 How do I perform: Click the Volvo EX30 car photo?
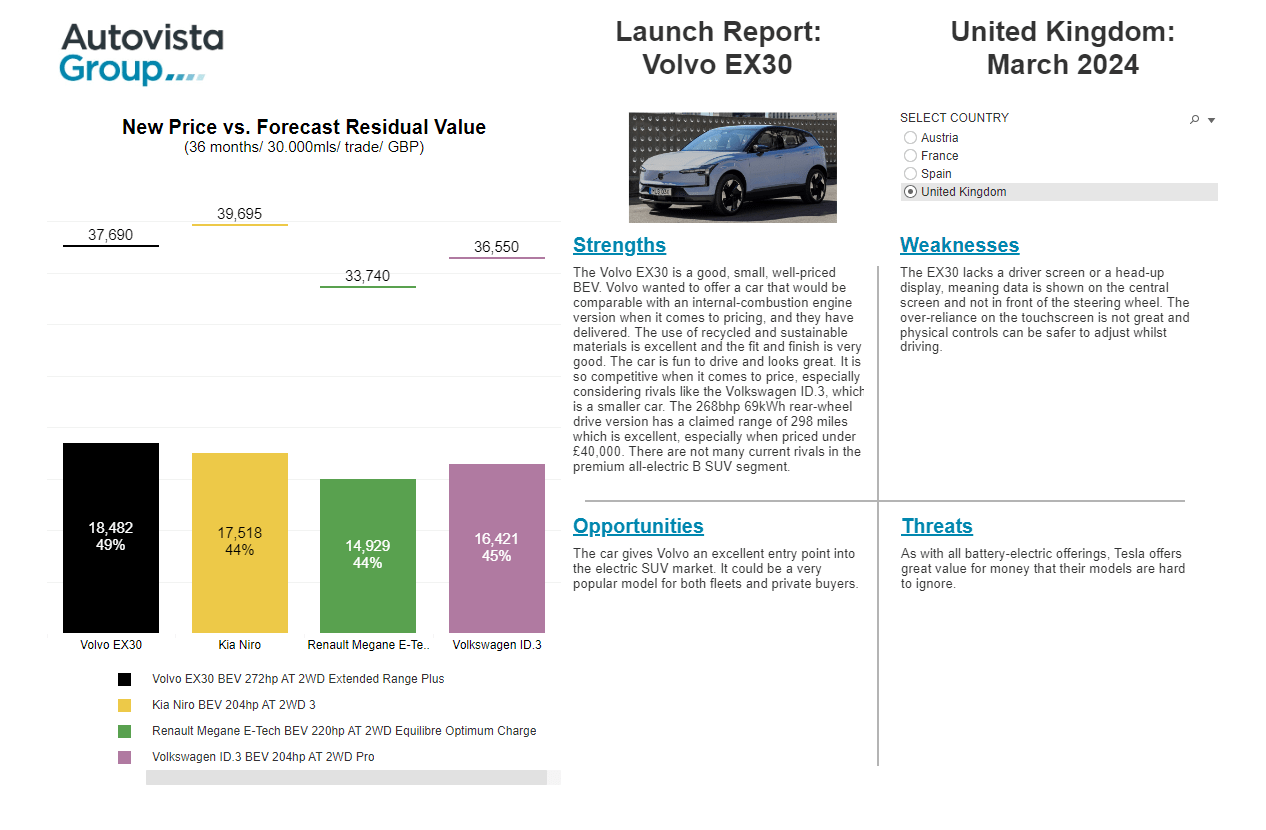[732, 167]
